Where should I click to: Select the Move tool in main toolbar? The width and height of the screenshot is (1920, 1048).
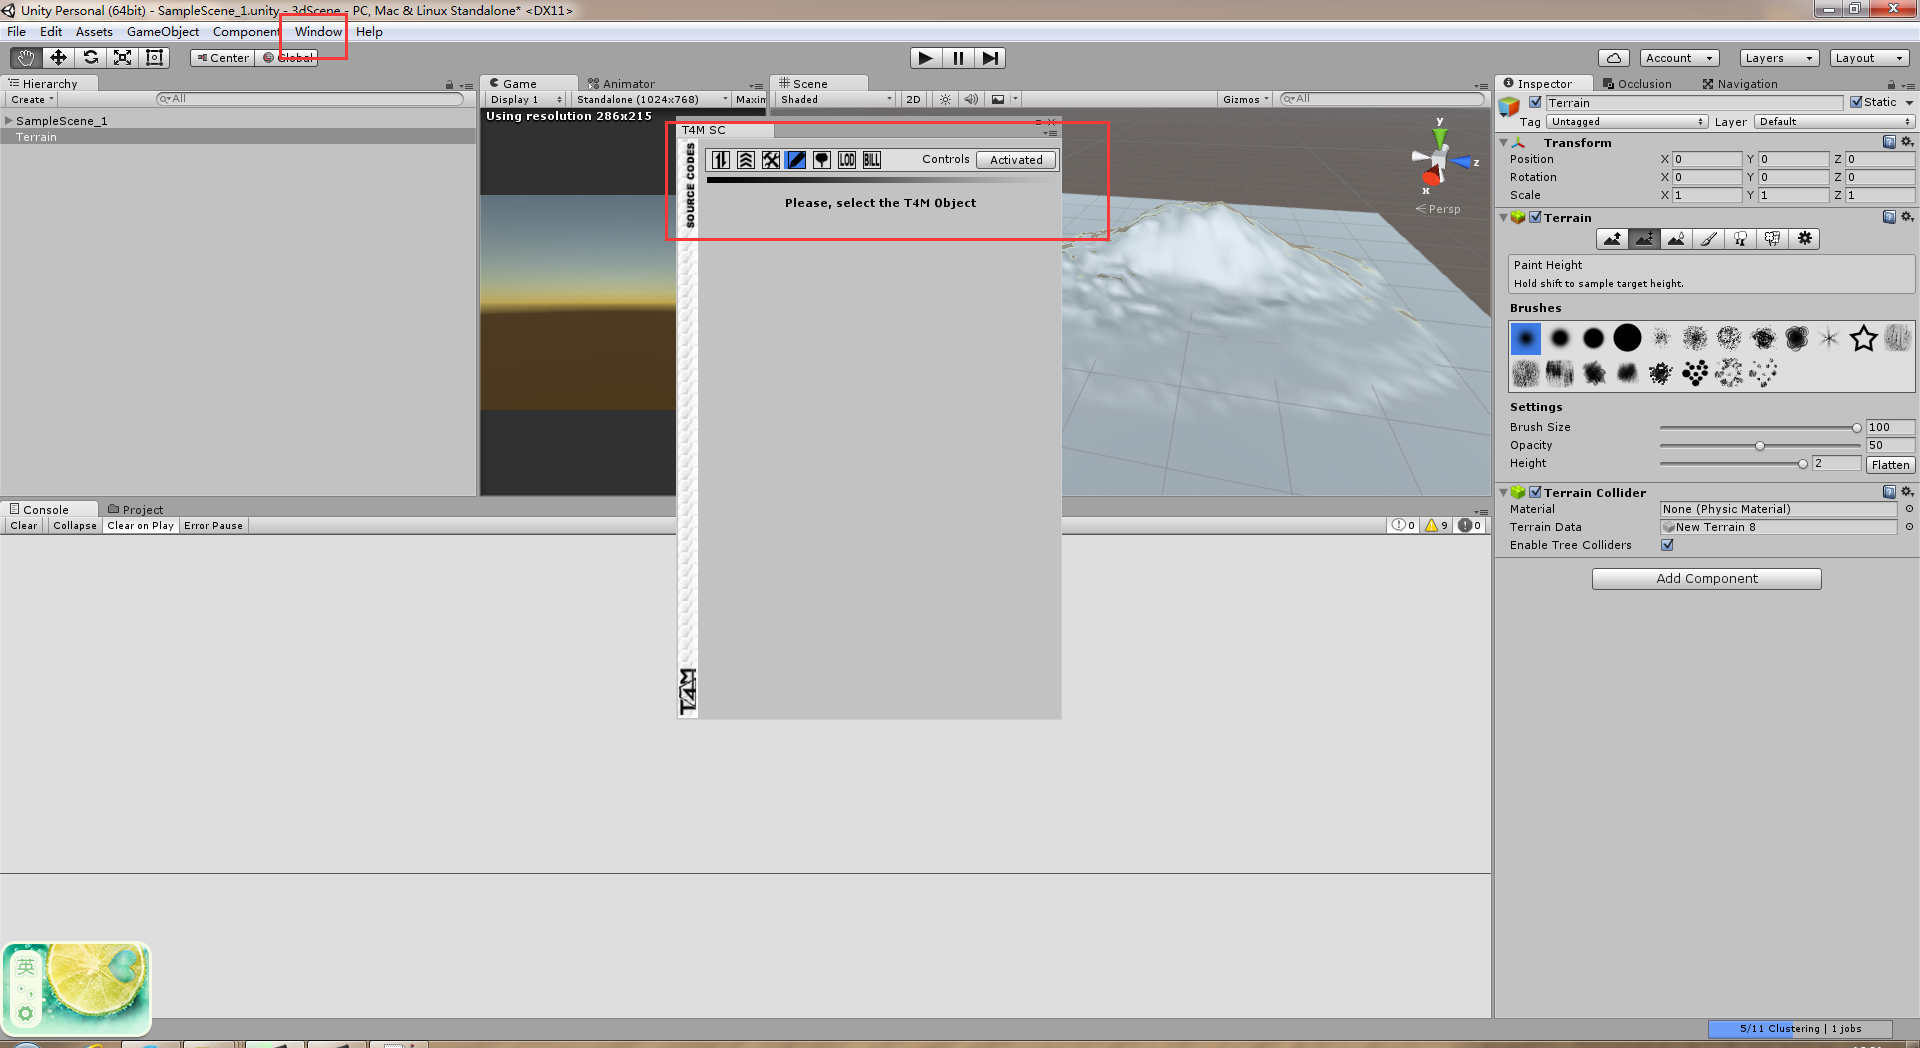(58, 58)
